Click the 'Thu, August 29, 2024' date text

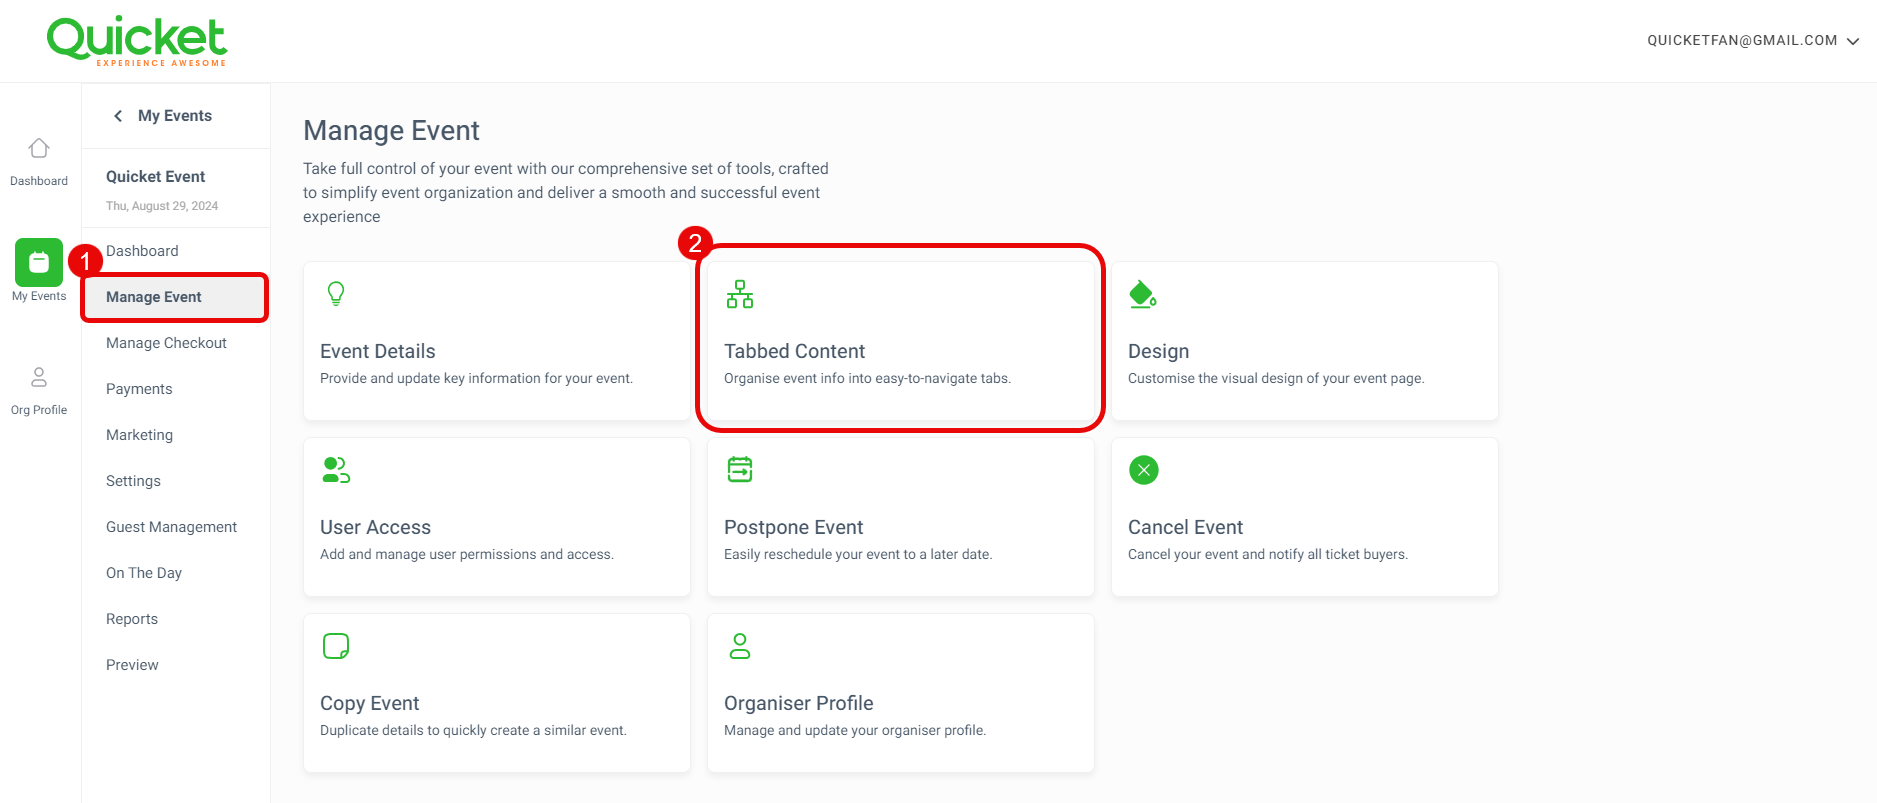click(x=162, y=206)
